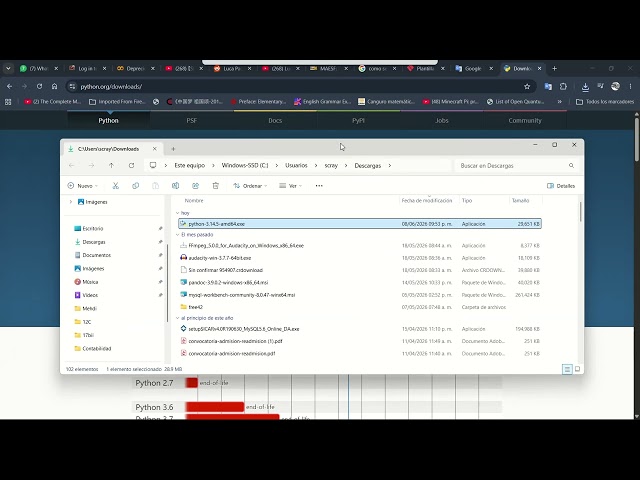Image resolution: width=640 pixels, height=480 pixels.
Task: Open Chrome tab search chevron
Action: (8, 69)
